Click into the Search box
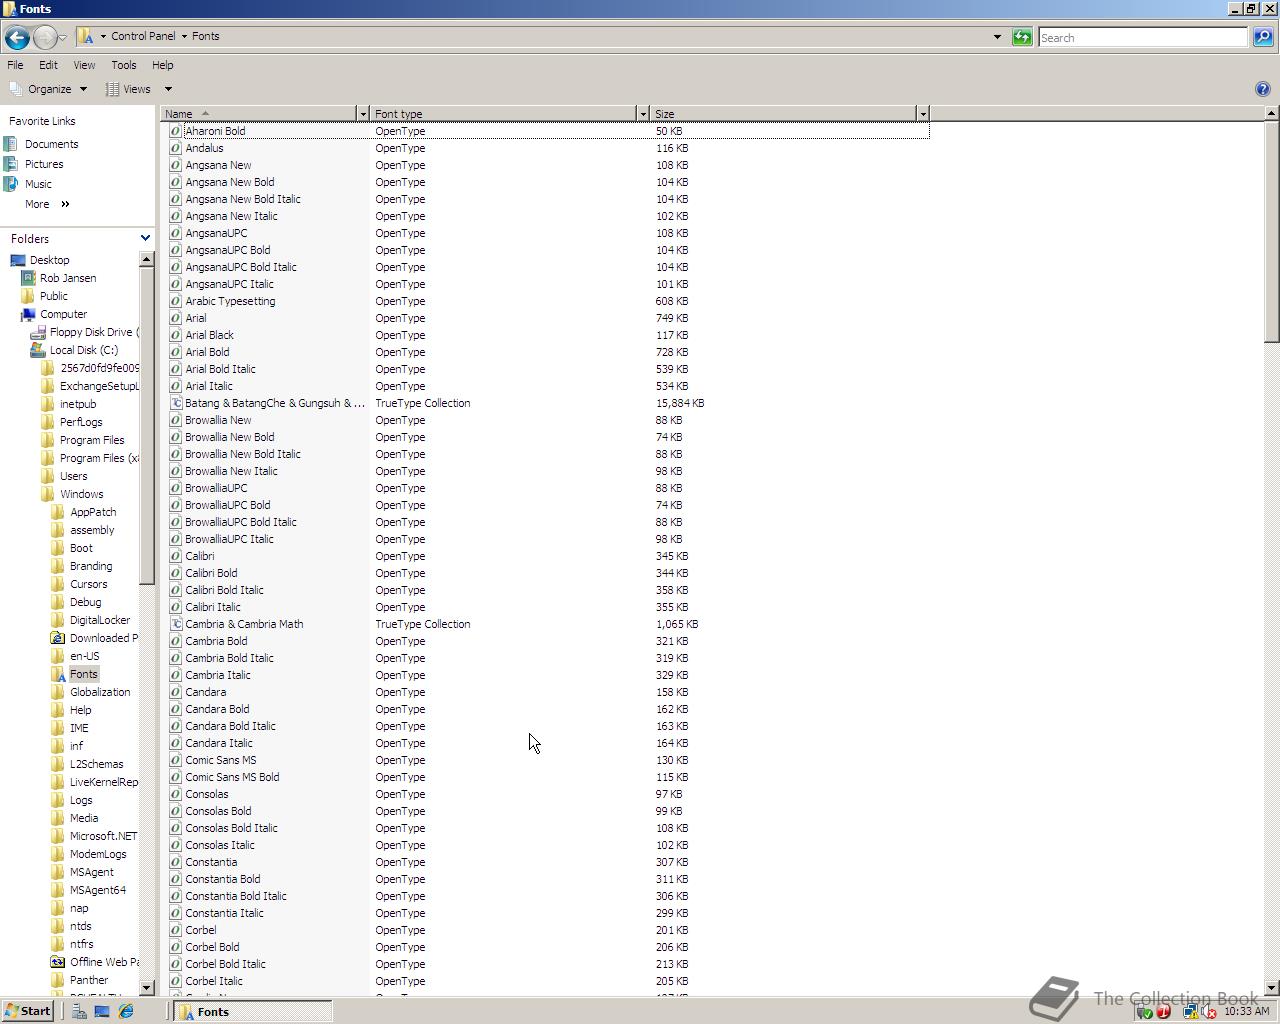This screenshot has width=1280, height=1024. coord(1143,37)
